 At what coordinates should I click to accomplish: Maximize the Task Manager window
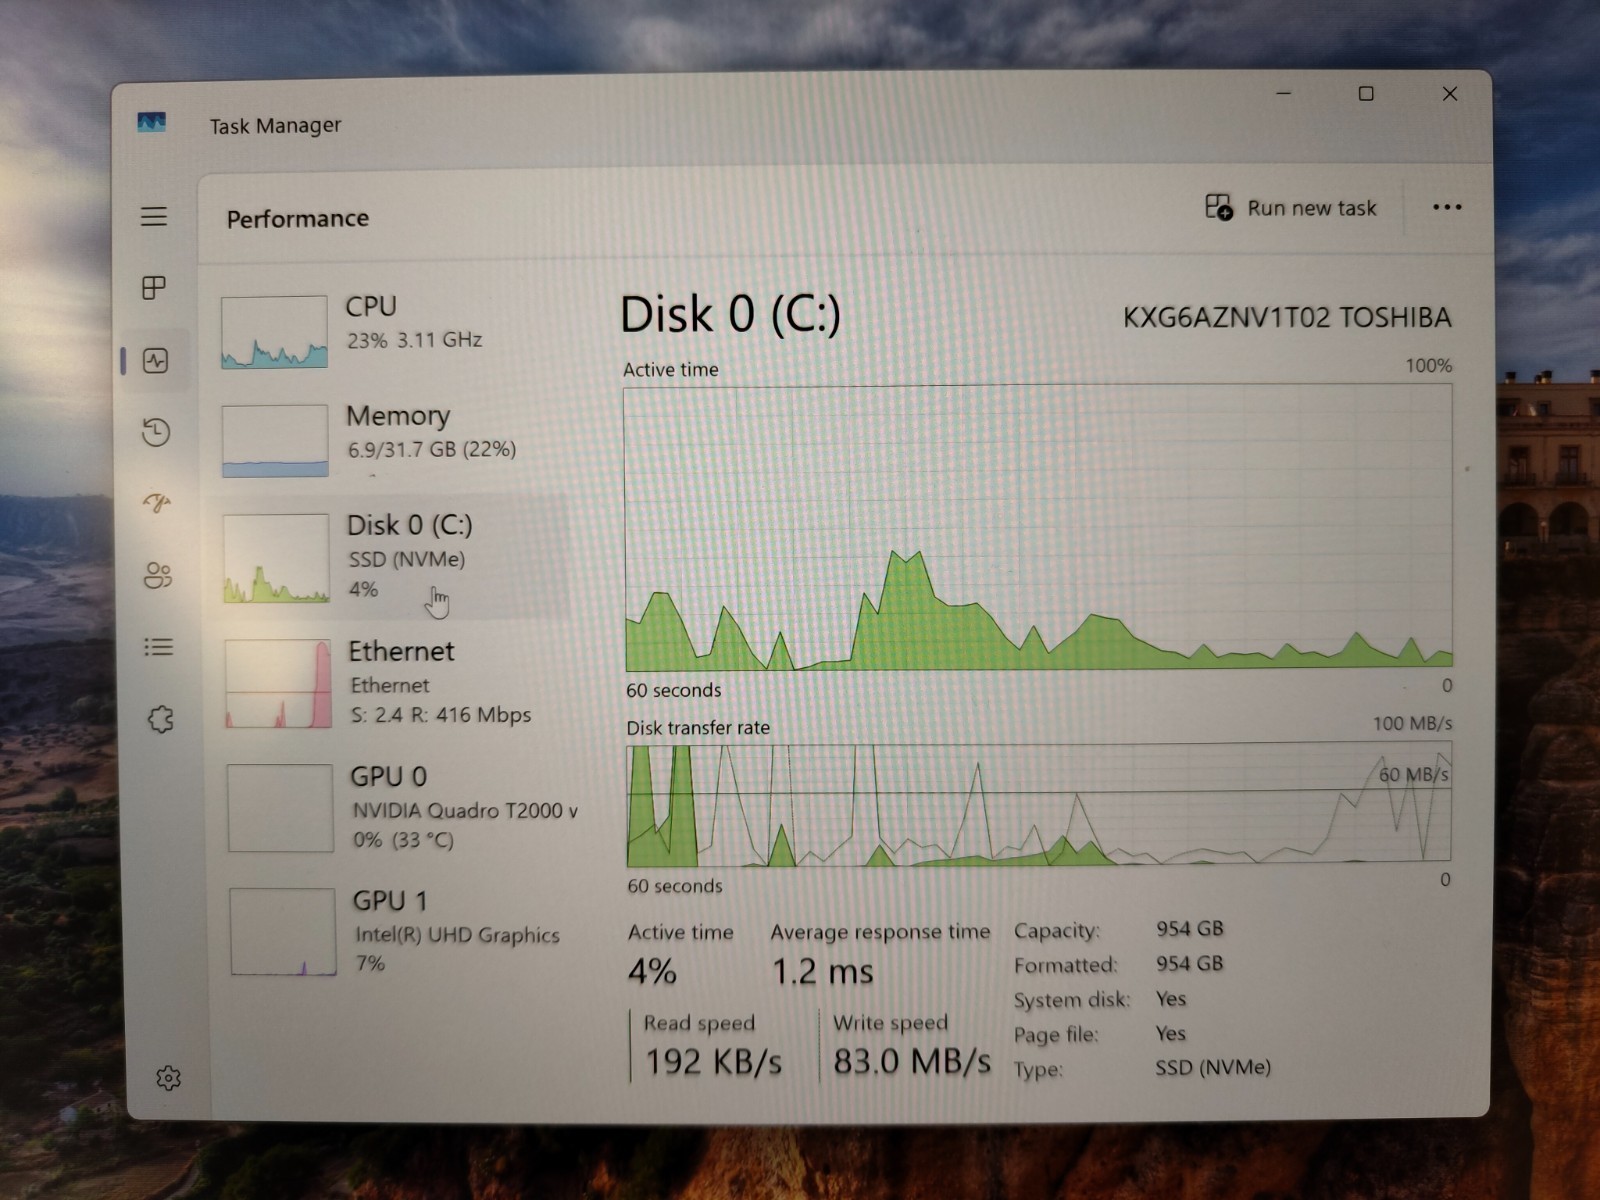pos(1366,93)
